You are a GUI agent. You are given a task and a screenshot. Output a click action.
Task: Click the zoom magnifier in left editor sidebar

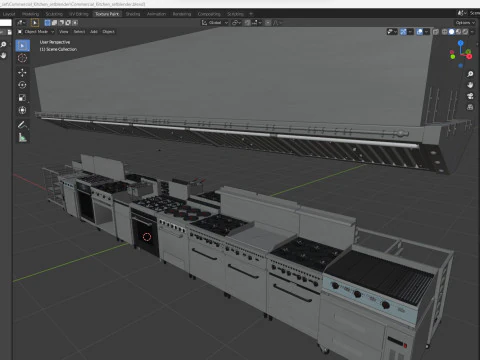point(3,45)
